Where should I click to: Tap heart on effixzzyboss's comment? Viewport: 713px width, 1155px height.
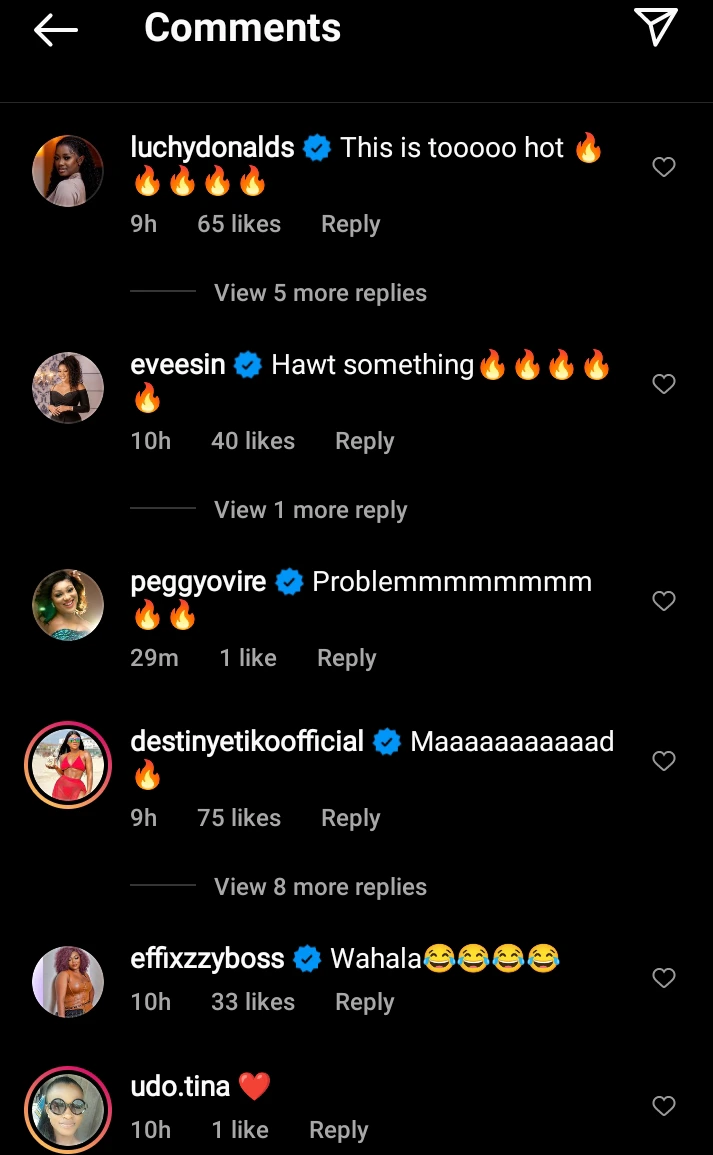pos(664,978)
